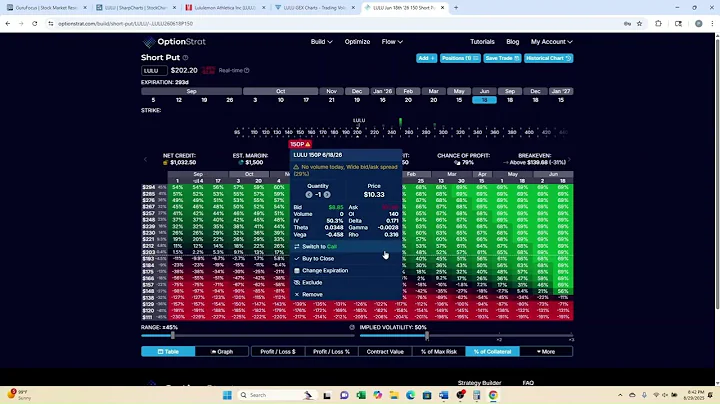720x404 pixels.
Task: Switch to Graph view
Action: coord(222,352)
